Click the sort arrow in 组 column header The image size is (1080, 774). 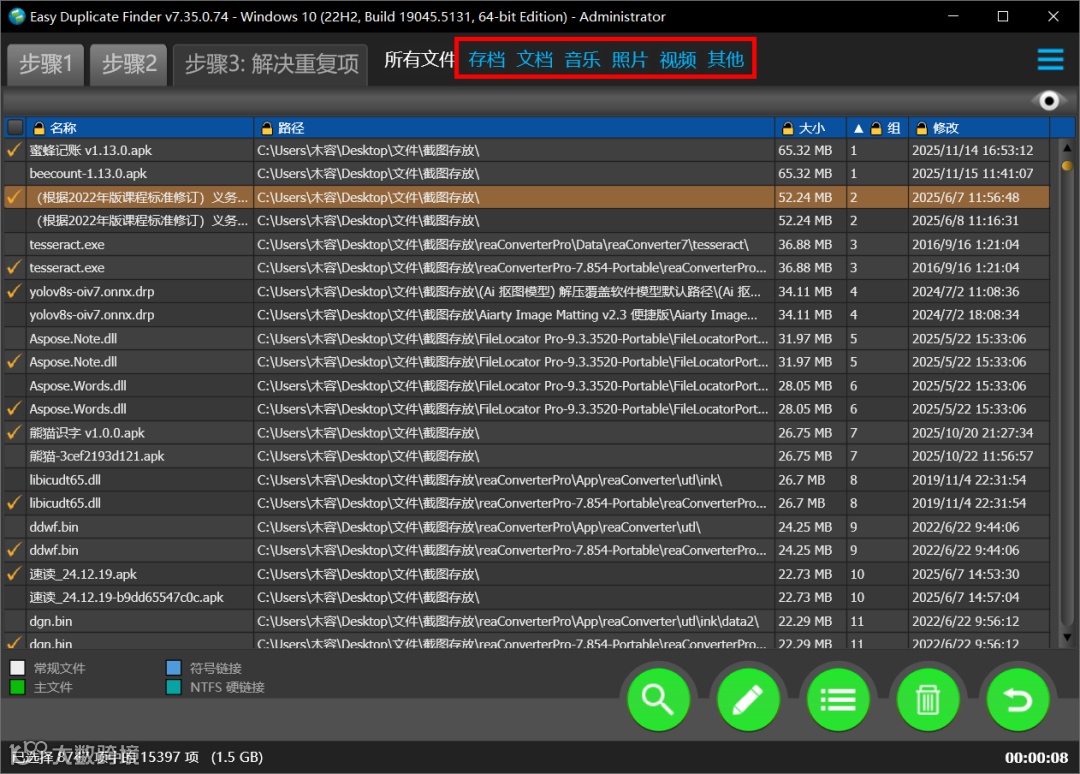pyautogui.click(x=858, y=128)
